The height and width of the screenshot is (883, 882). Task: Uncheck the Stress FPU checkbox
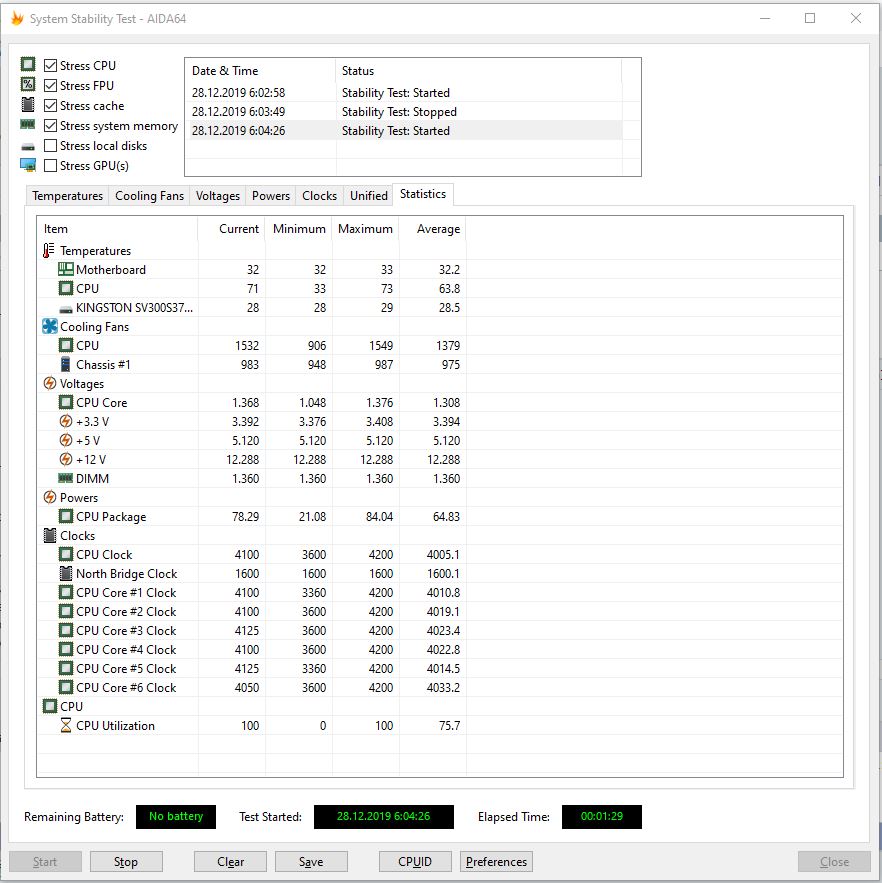[50, 86]
